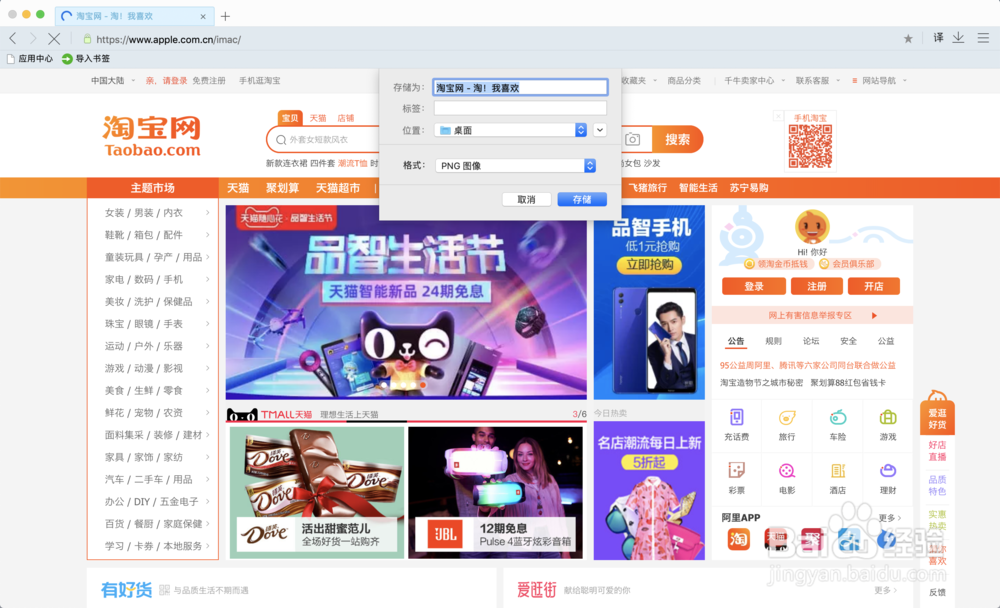Open 彩票 service icon

(x=737, y=478)
